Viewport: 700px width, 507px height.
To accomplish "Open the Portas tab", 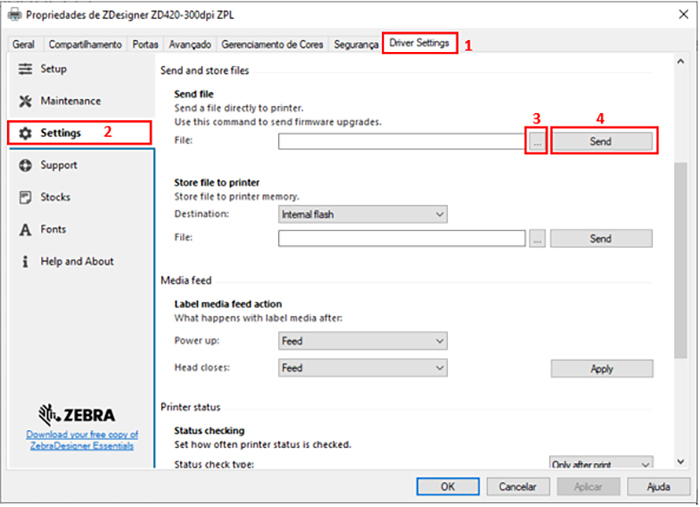I will 145,45.
